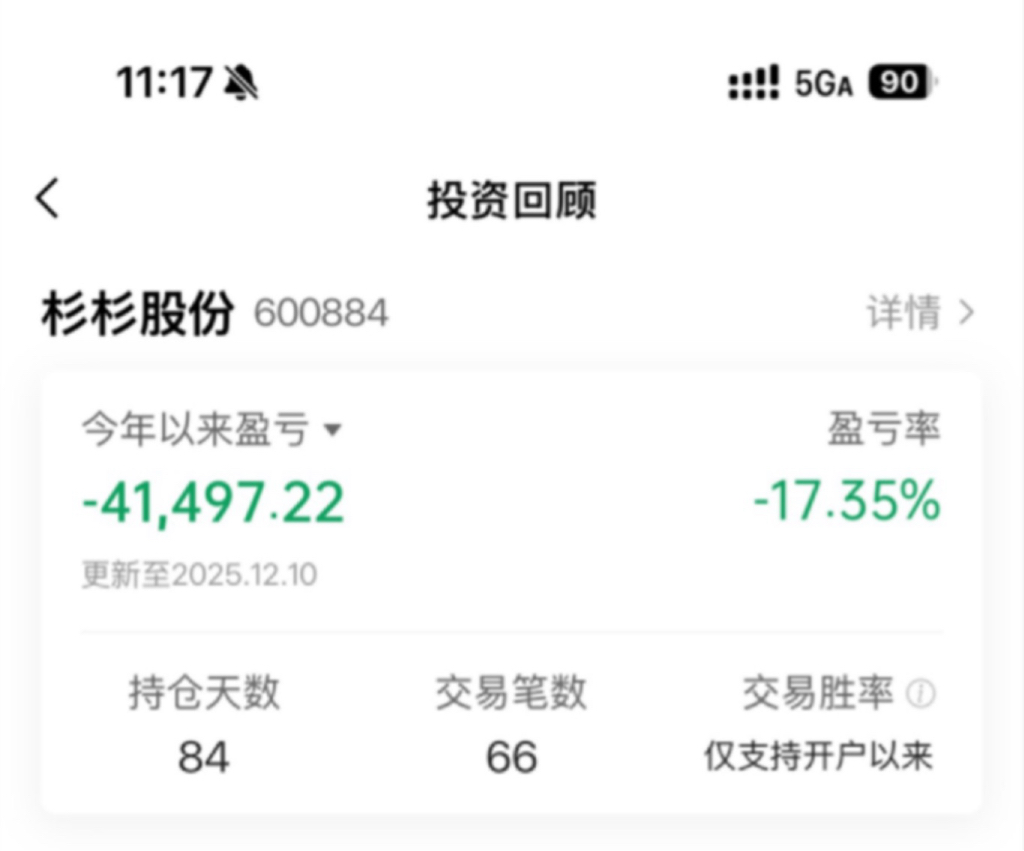Tap the 5GA network indicator
Image resolution: width=1024 pixels, height=851 pixels.
(824, 84)
